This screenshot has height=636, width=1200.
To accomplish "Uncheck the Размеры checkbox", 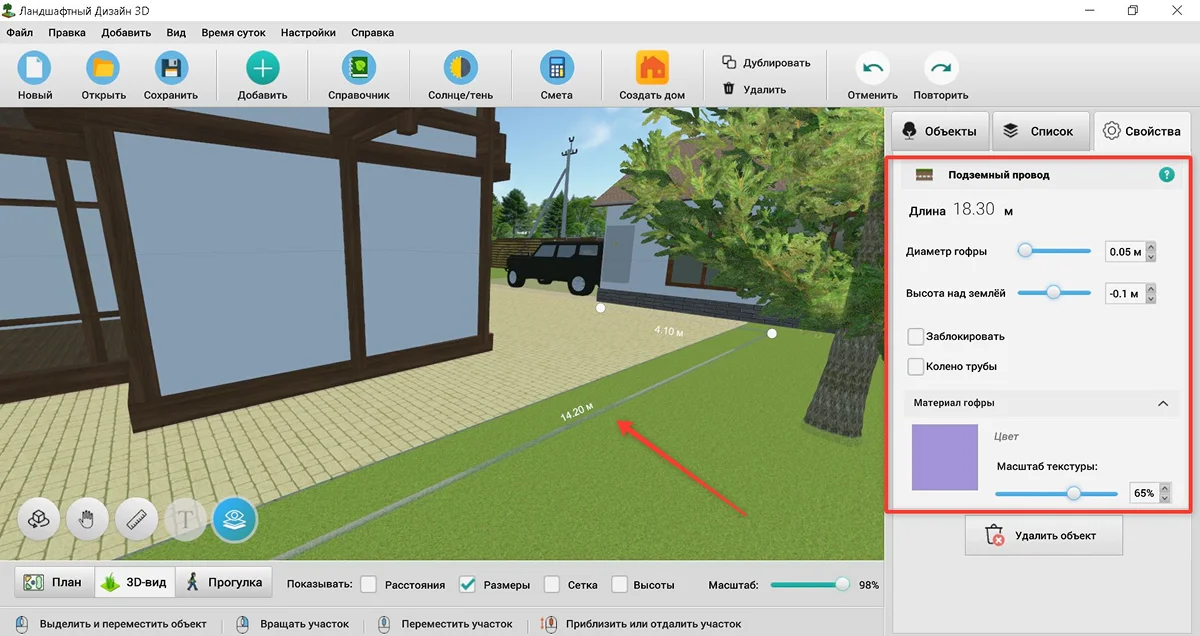I will [467, 584].
